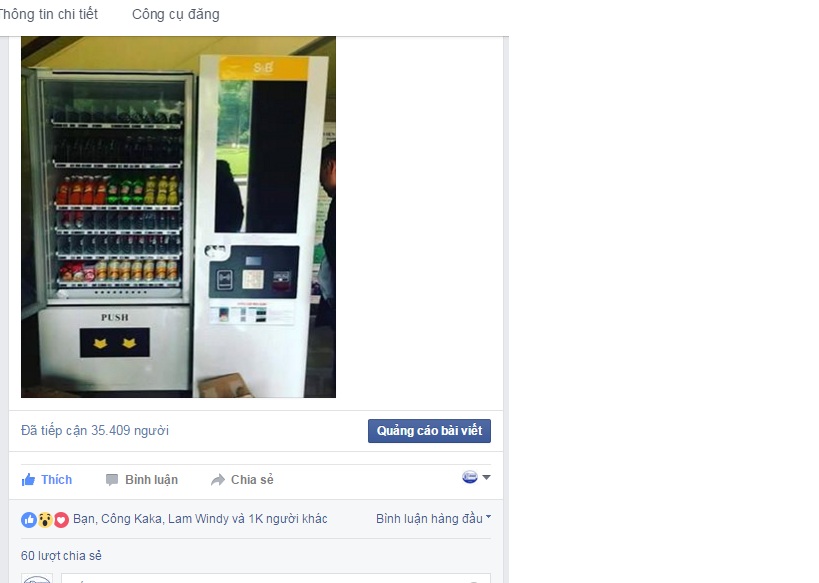Screen dimensions: 819x583
Task: Expand the post-as page selector arrow
Action: (x=486, y=477)
